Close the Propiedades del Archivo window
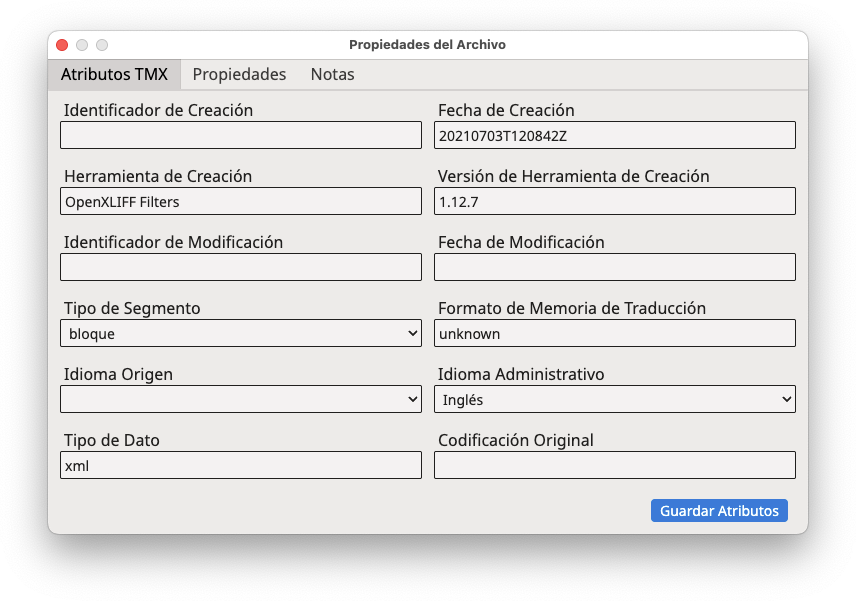 [x=62, y=45]
